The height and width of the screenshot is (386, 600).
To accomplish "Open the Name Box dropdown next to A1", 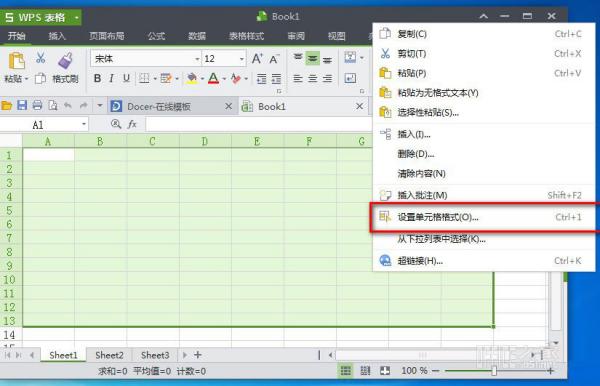I will click(84, 124).
